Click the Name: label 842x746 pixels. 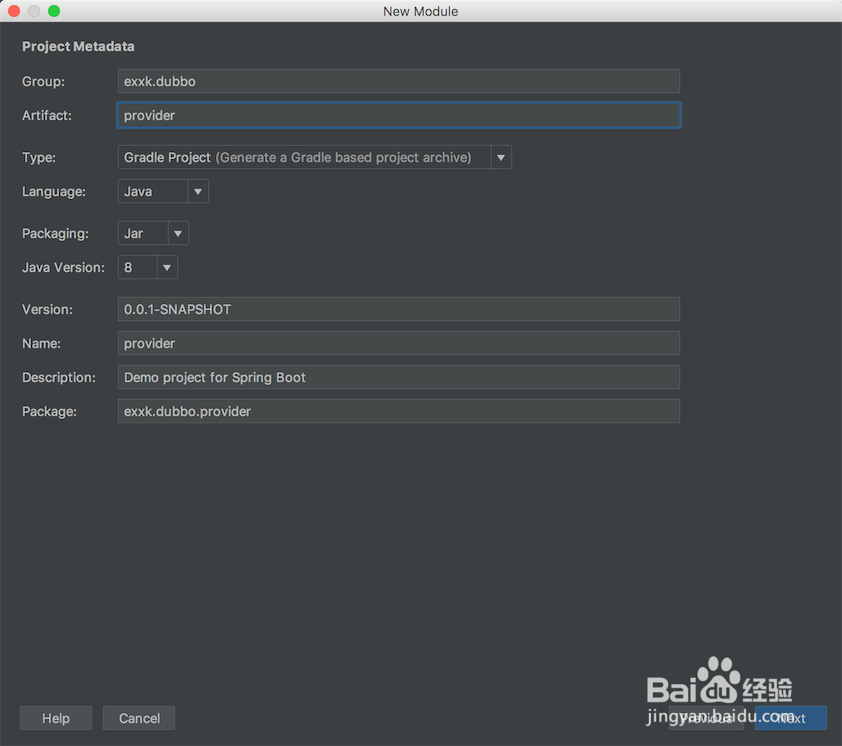(x=41, y=343)
